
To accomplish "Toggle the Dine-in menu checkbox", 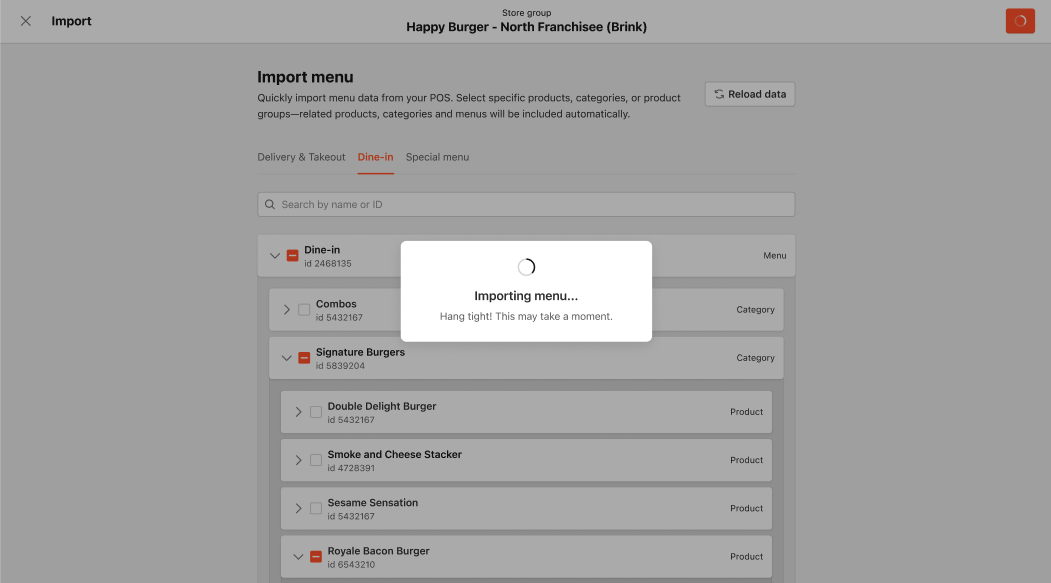I will tap(292, 255).
